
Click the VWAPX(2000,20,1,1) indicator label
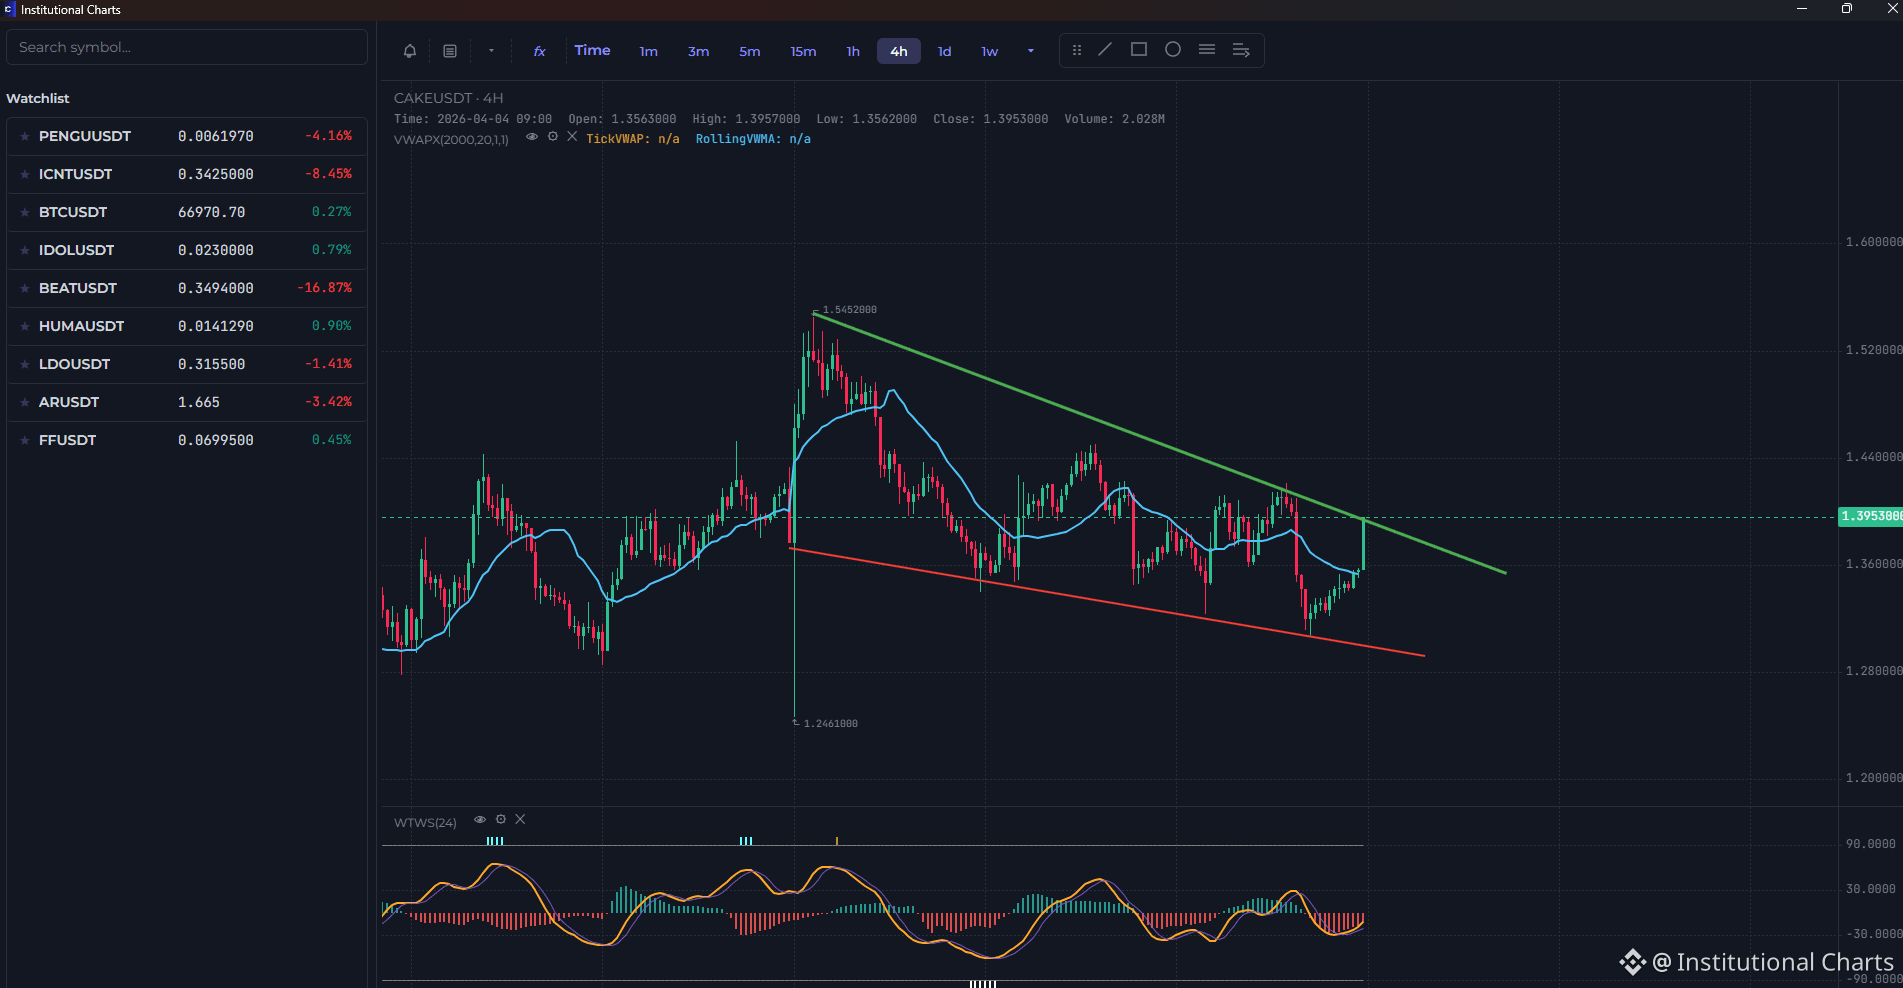[x=451, y=139]
